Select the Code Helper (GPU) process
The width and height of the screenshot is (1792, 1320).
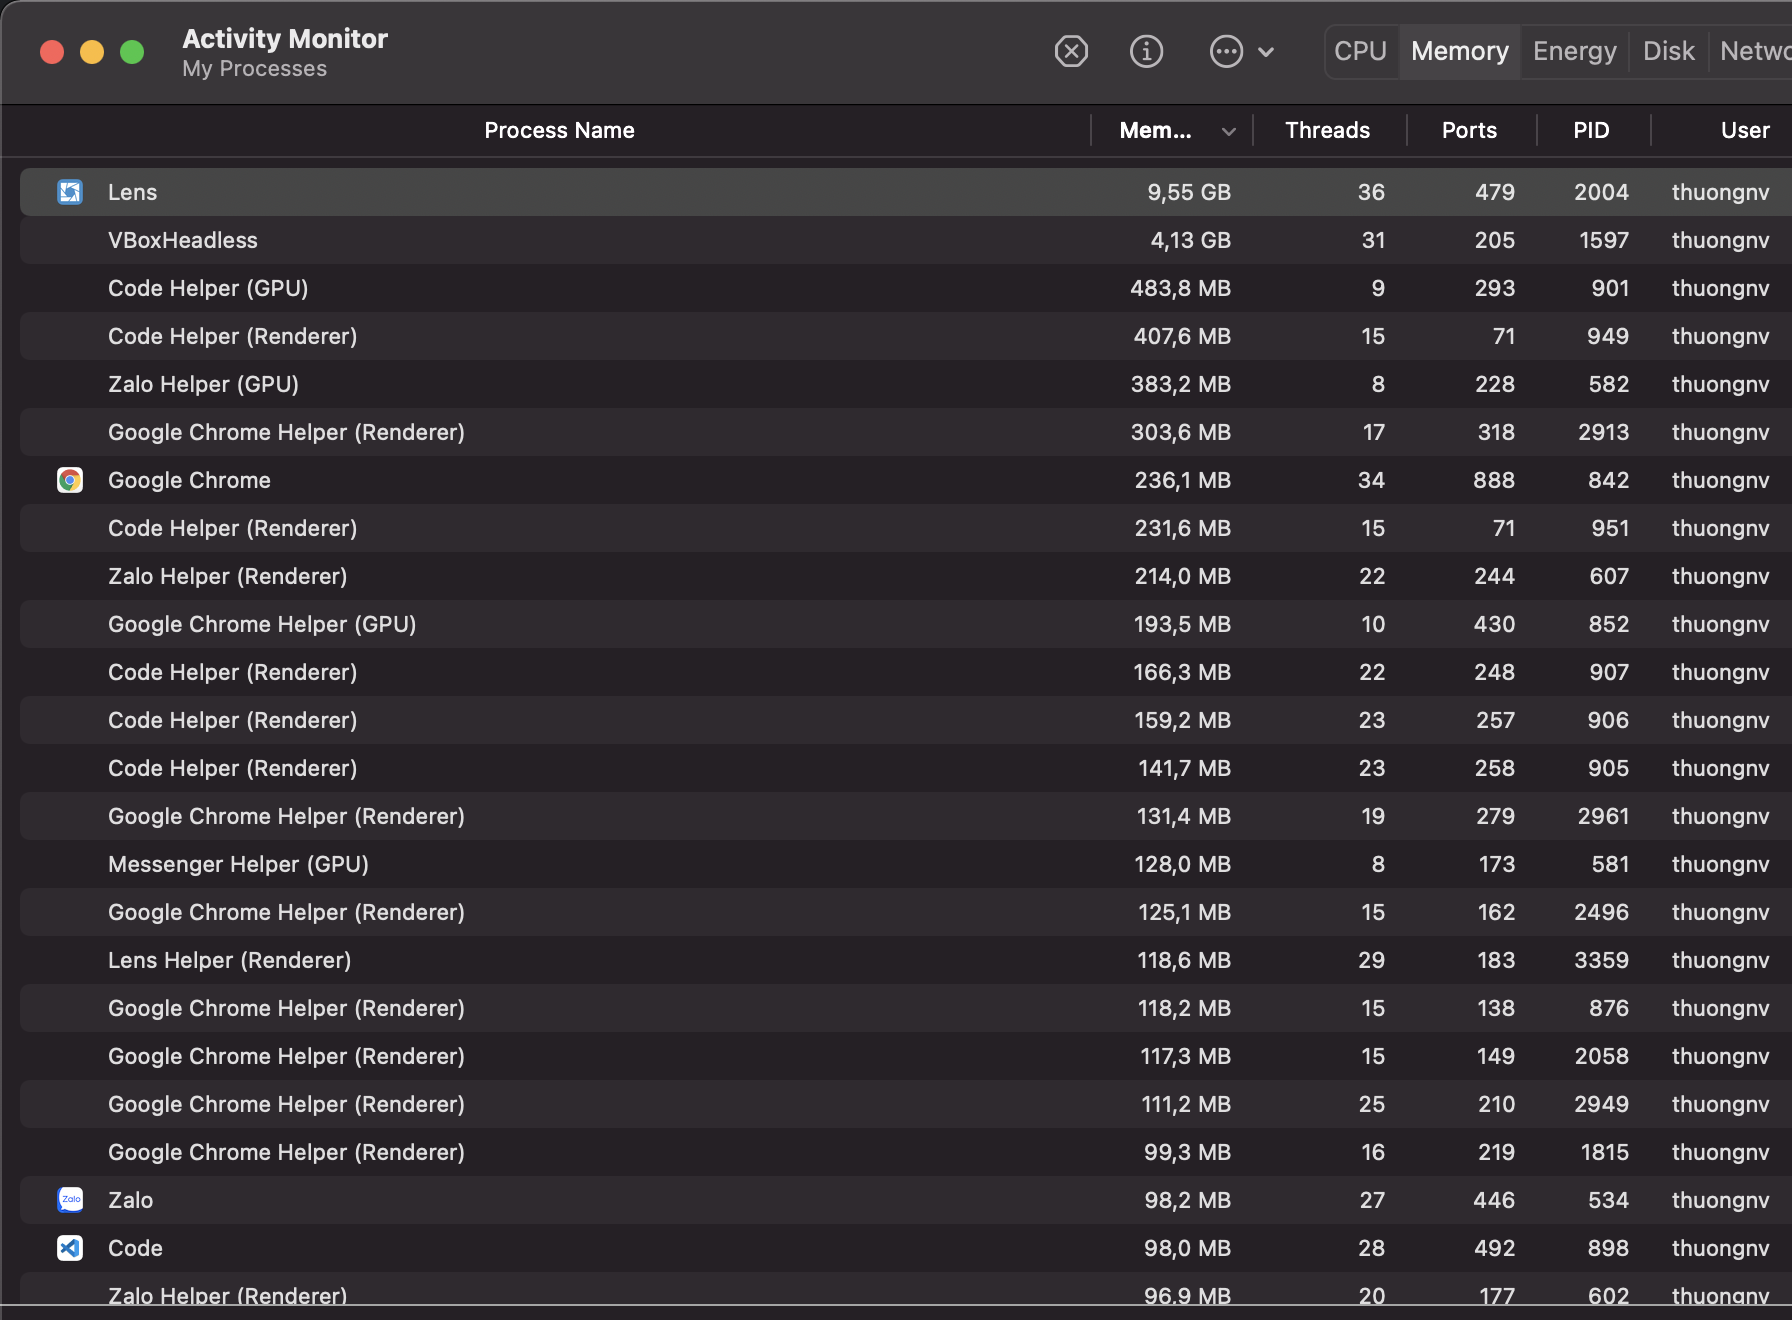click(x=905, y=288)
